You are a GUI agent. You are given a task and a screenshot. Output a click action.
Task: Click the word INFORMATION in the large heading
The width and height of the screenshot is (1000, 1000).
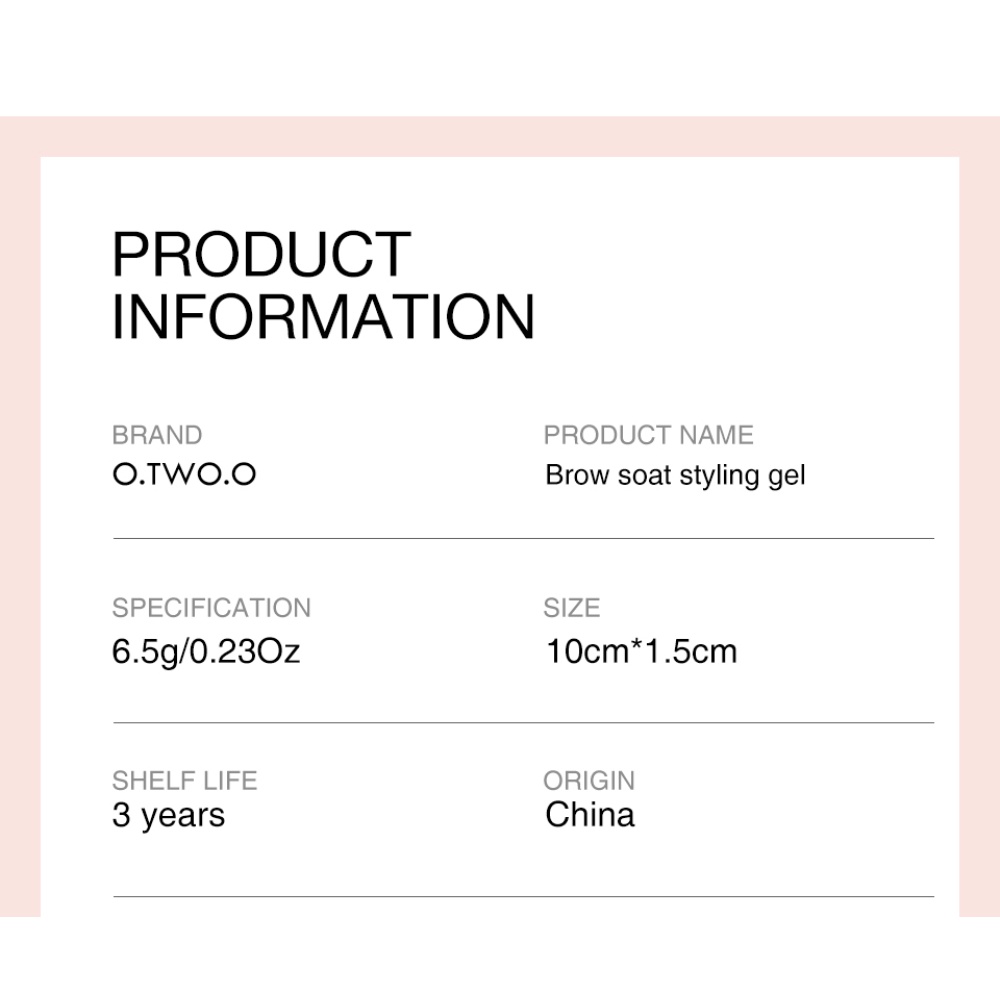point(323,317)
